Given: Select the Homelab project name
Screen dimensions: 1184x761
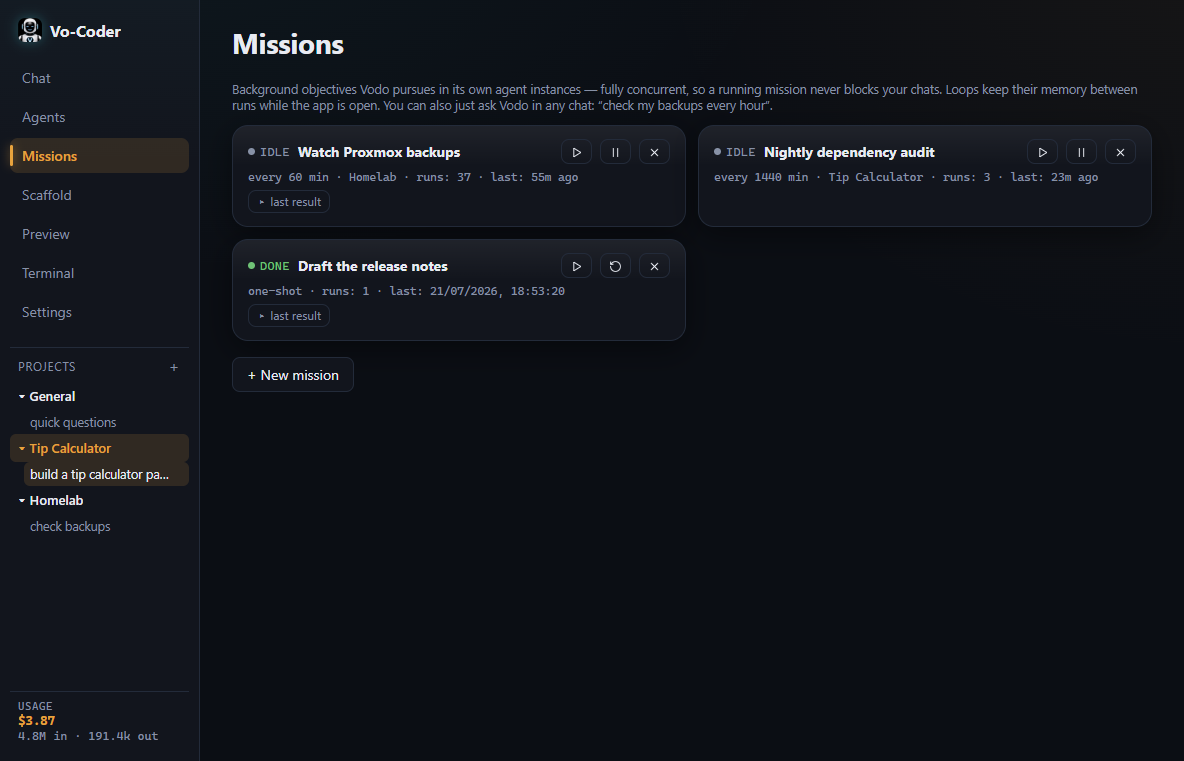Looking at the screenshot, I should (x=57, y=501).
